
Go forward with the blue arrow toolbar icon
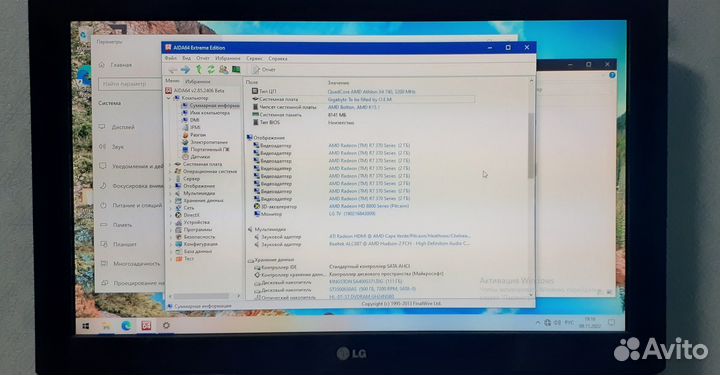coord(186,70)
